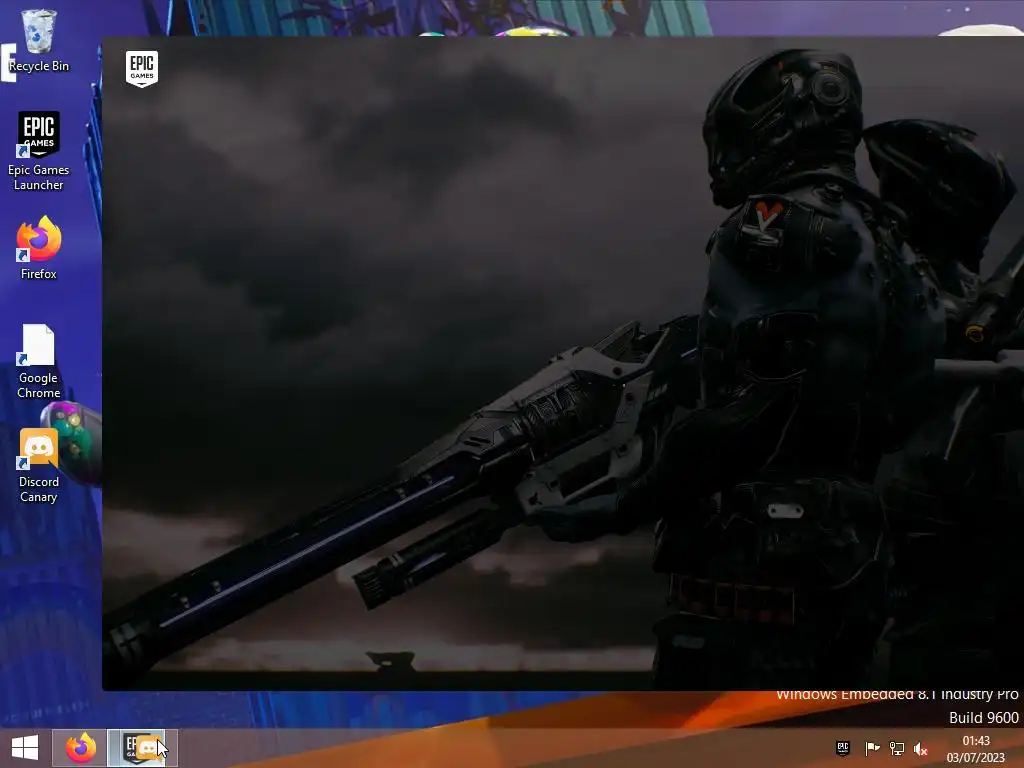Viewport: 1024px width, 768px height.
Task: Select the Epic Games Launcher desktop shortcut
Action: coord(39,152)
